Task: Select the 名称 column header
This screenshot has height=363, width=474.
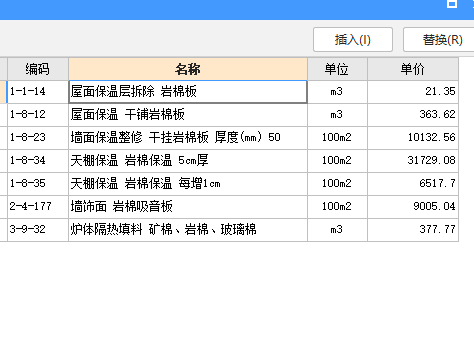Action: [188, 69]
